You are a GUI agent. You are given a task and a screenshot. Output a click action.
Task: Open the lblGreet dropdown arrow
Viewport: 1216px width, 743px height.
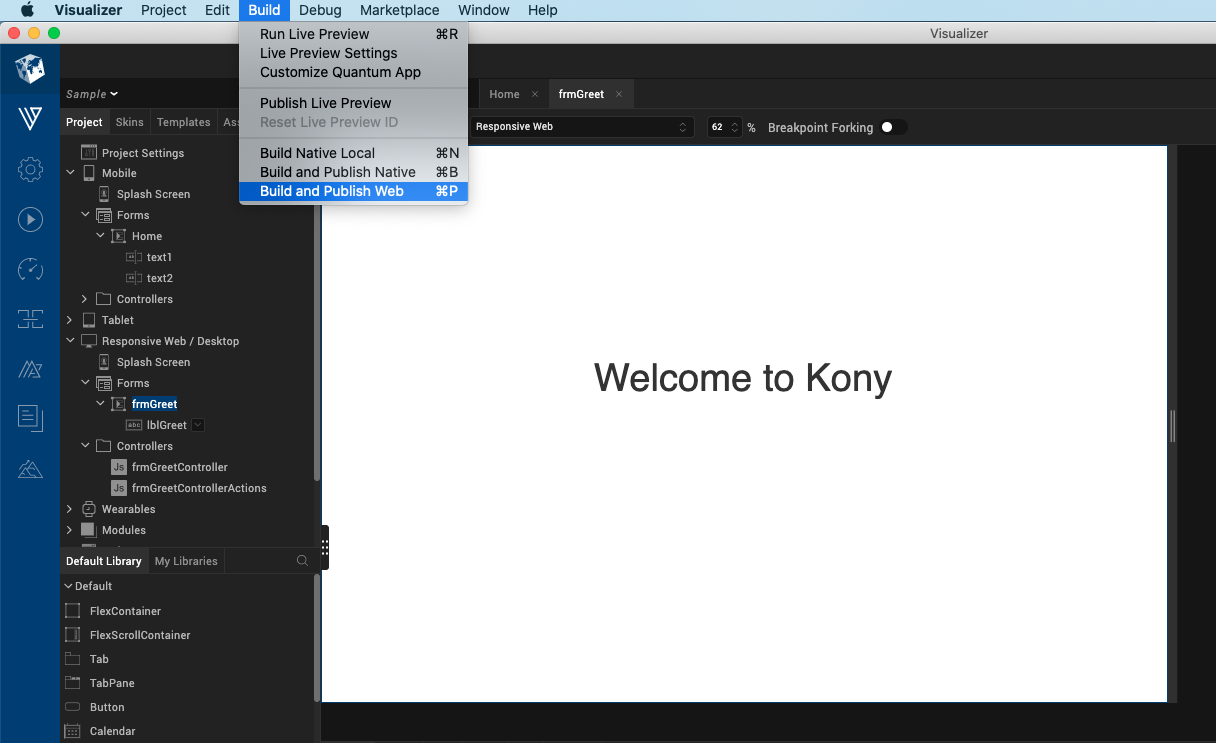(198, 425)
